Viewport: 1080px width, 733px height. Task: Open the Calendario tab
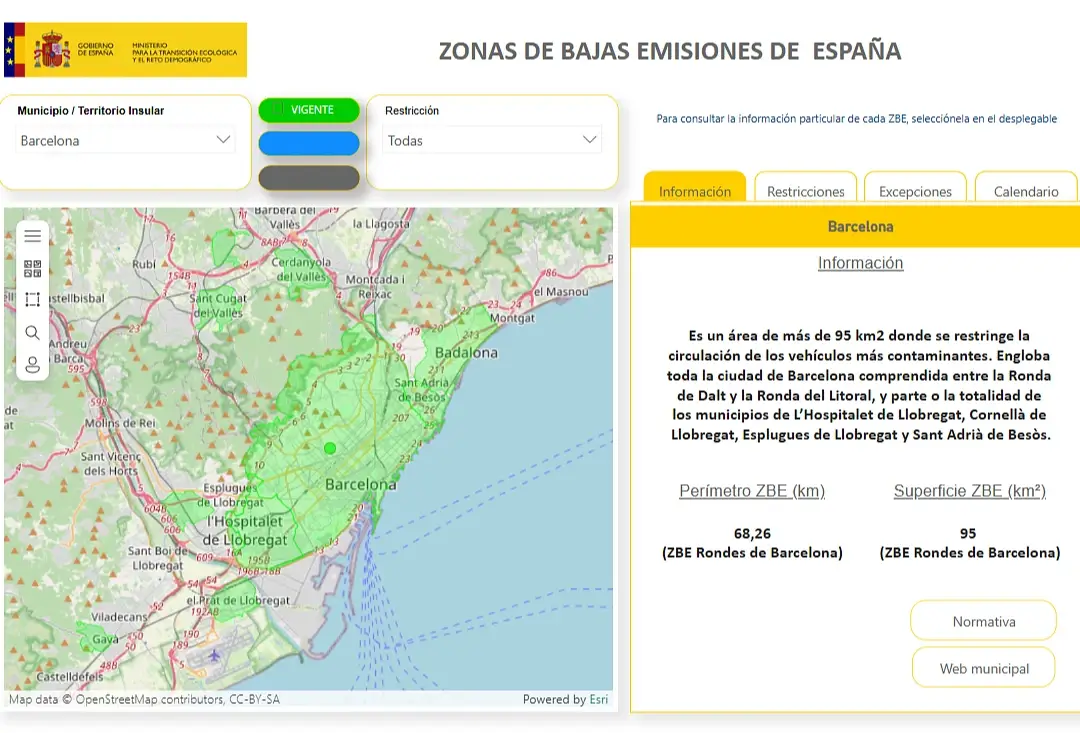coord(1026,187)
